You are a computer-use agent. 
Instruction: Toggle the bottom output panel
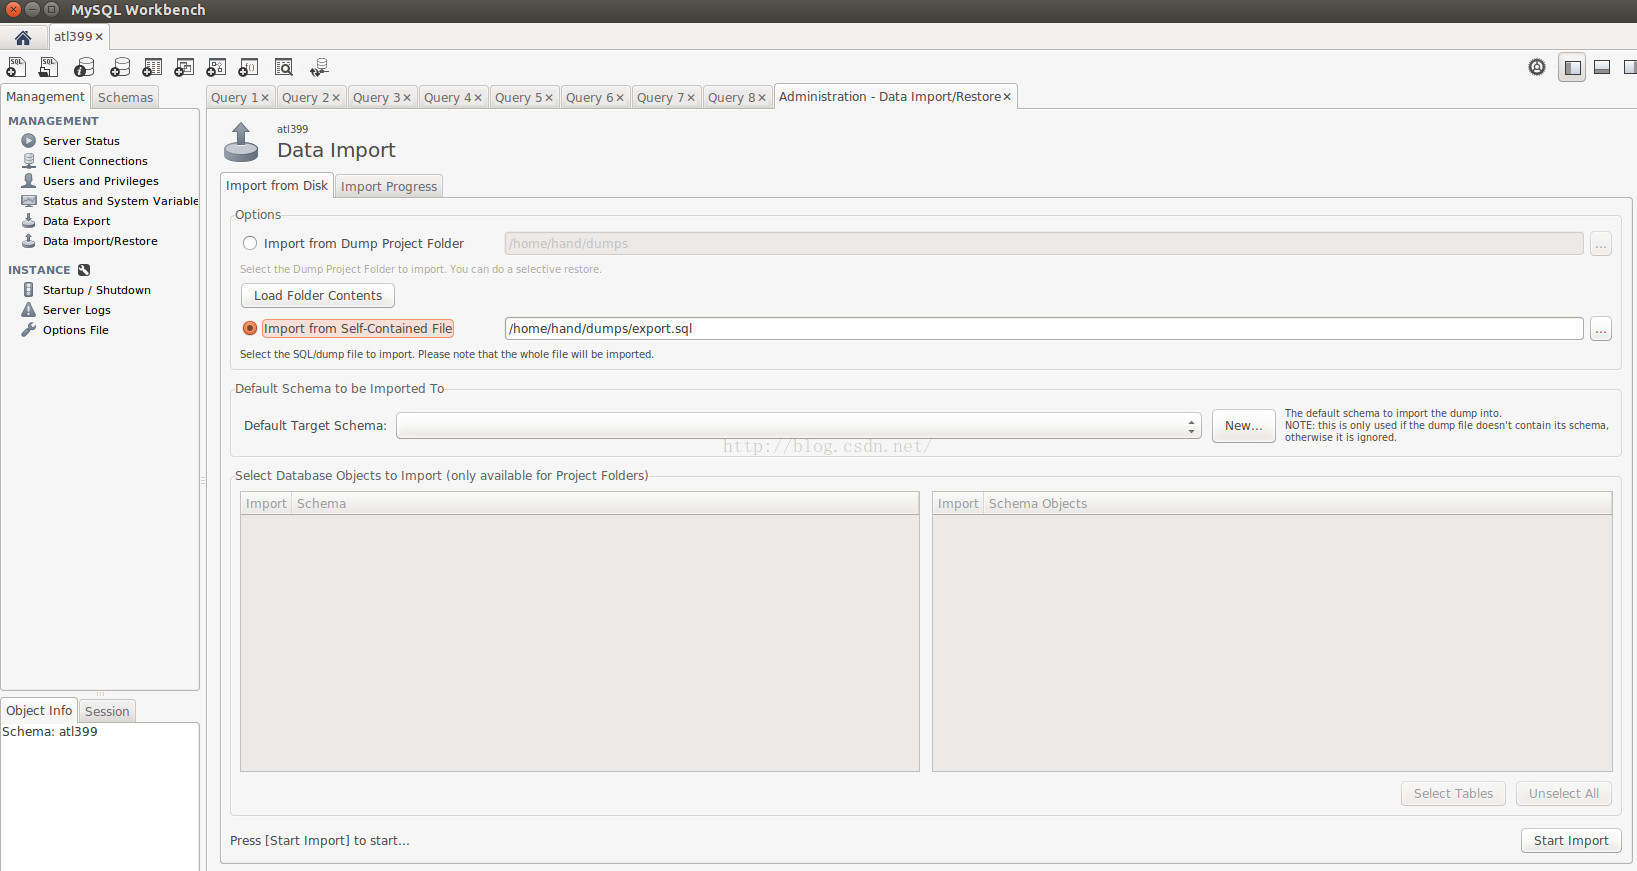click(1602, 67)
